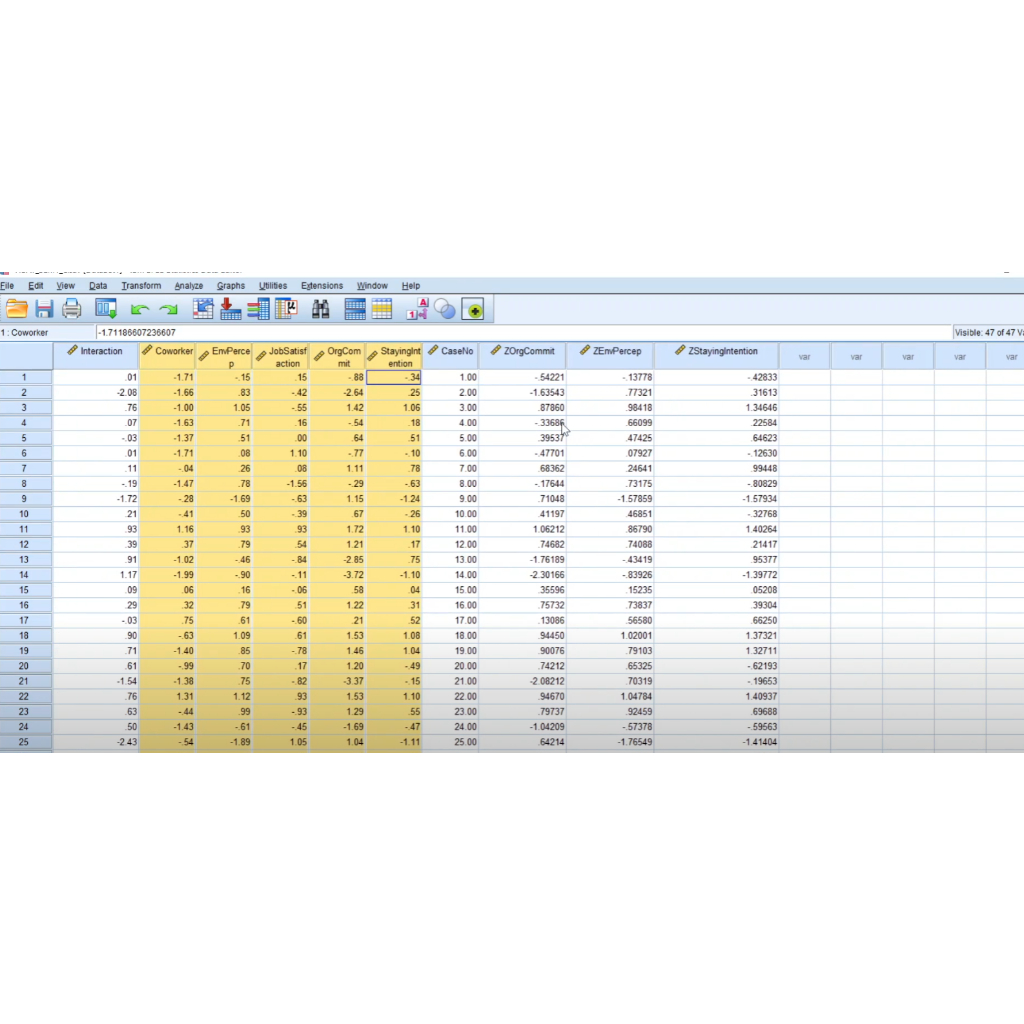Redo the action with the right green arrow
The width and height of the screenshot is (1024, 1024).
[168, 310]
